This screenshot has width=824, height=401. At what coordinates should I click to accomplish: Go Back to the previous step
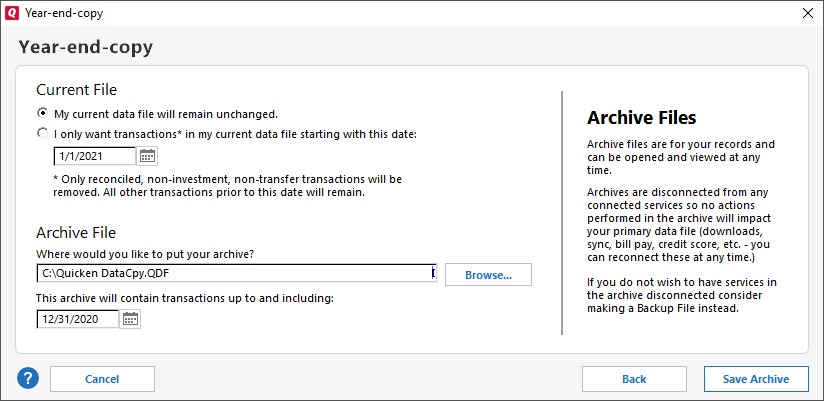pyautogui.click(x=634, y=379)
